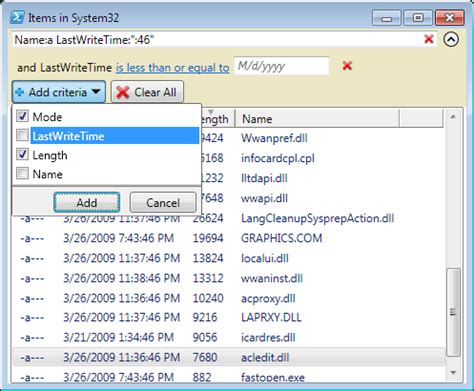
Task: Uncheck the Mode checkbox
Action: click(22, 116)
